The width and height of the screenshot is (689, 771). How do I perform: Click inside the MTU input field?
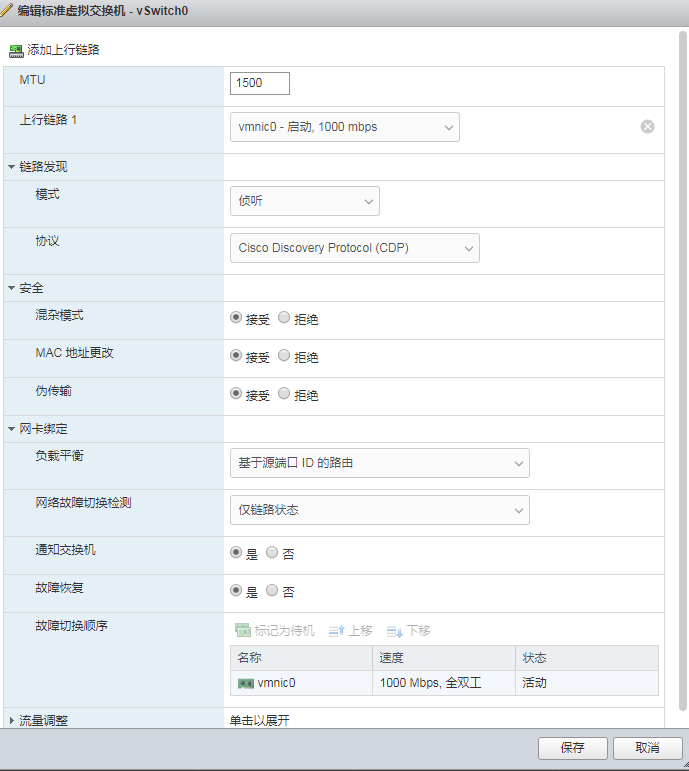(x=260, y=83)
